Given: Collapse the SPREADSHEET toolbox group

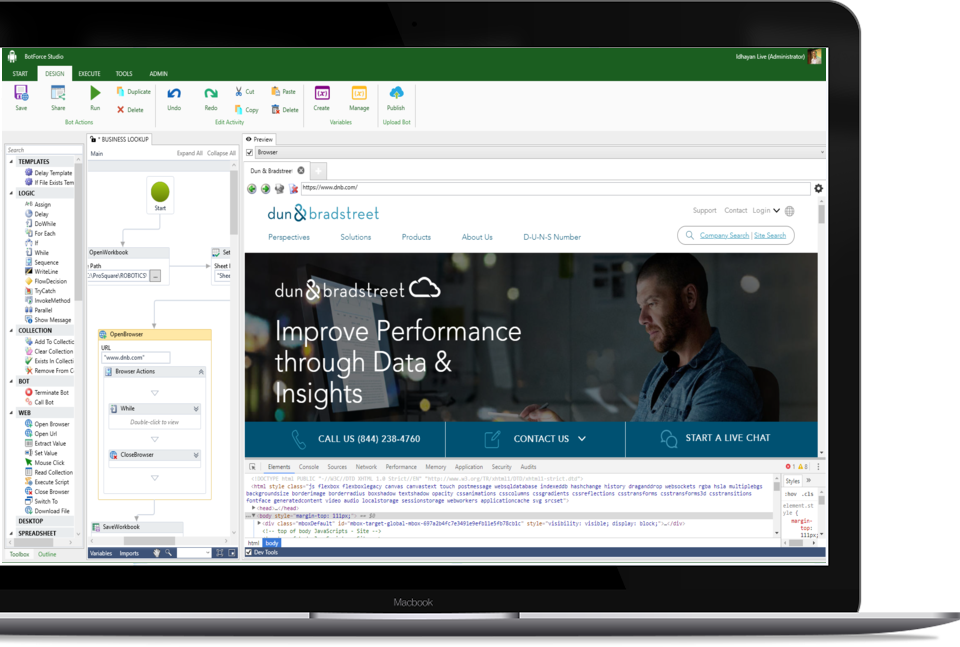Looking at the screenshot, I should [x=11, y=533].
